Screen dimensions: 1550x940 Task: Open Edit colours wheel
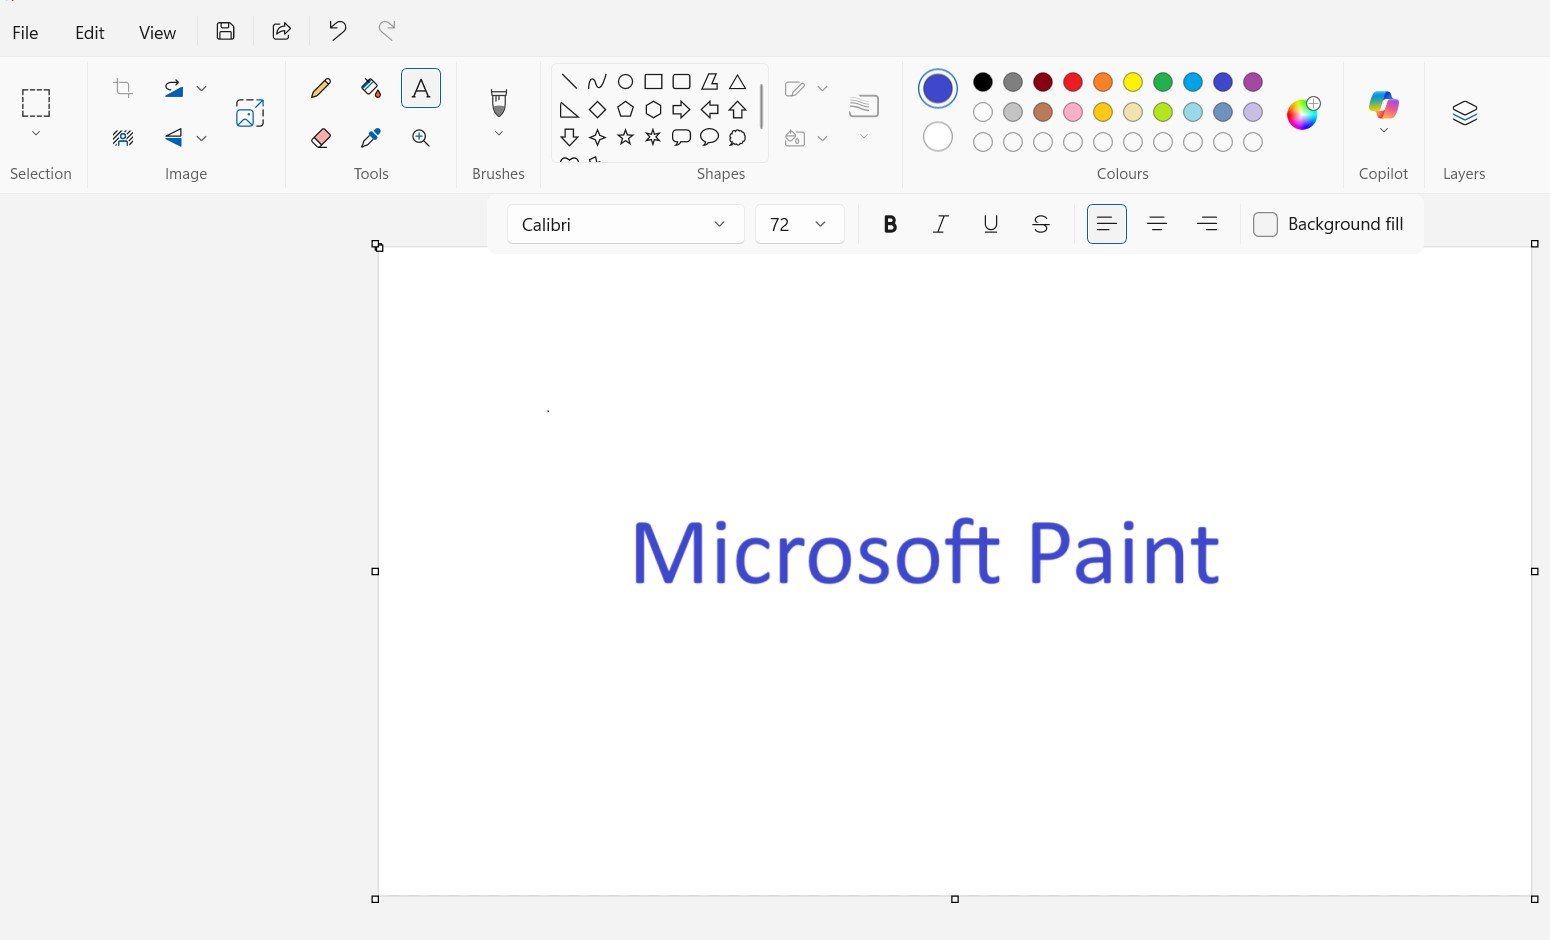tap(1303, 113)
